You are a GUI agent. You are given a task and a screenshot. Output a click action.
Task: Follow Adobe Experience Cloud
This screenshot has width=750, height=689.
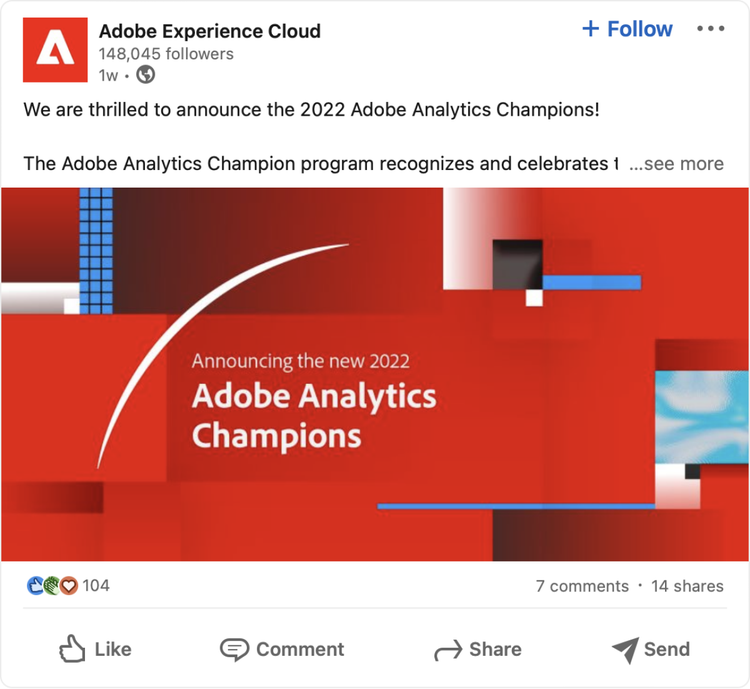click(639, 29)
